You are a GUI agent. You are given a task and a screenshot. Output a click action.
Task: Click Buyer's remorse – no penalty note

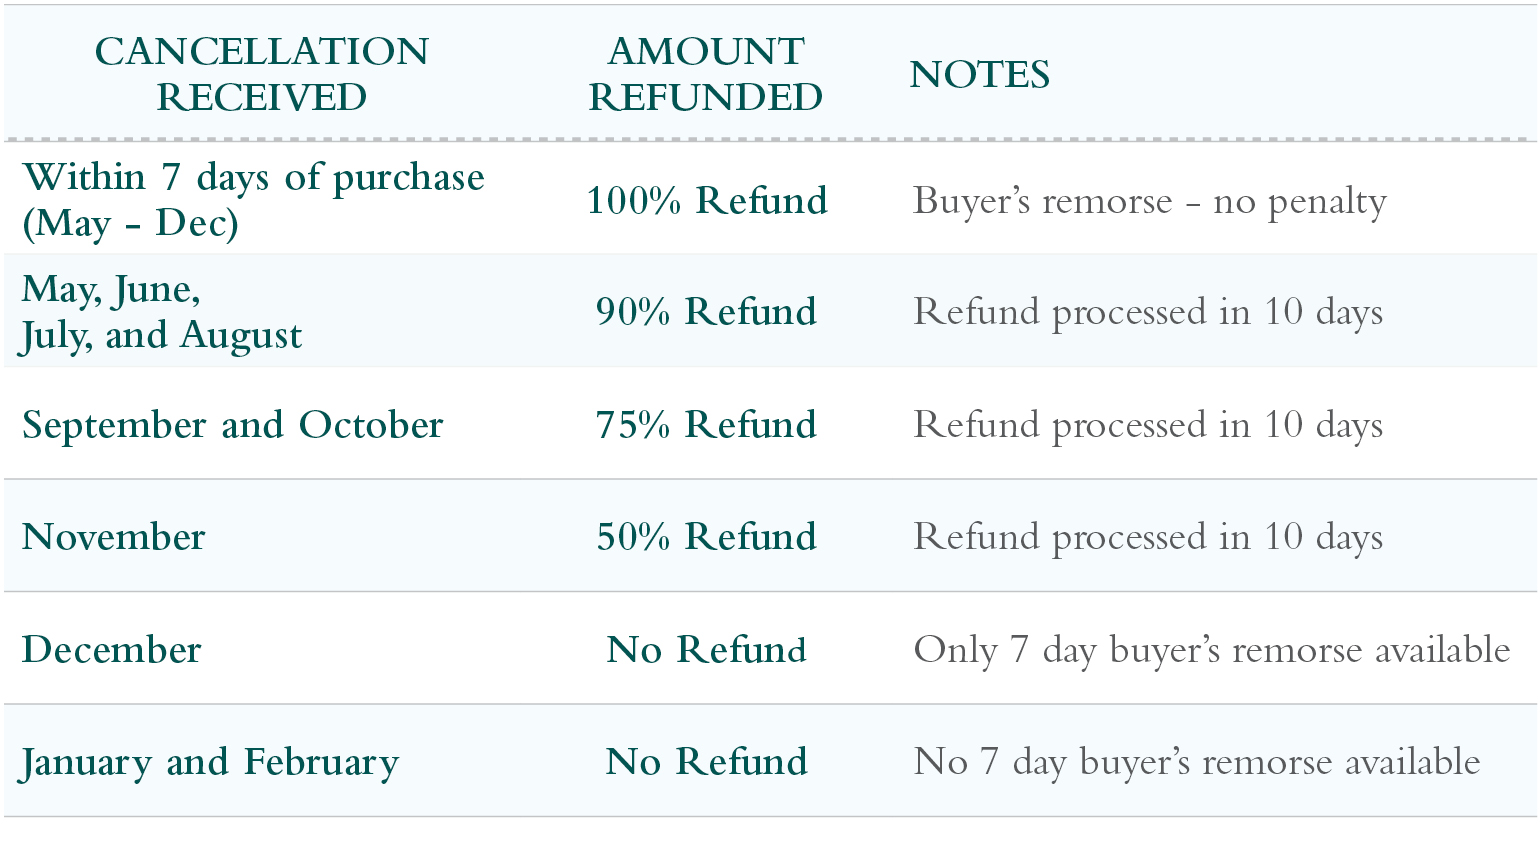tap(1150, 202)
